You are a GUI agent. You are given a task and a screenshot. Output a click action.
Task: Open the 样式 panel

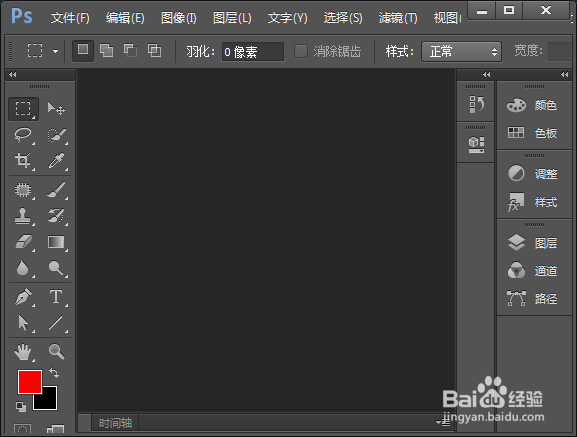pyautogui.click(x=532, y=202)
